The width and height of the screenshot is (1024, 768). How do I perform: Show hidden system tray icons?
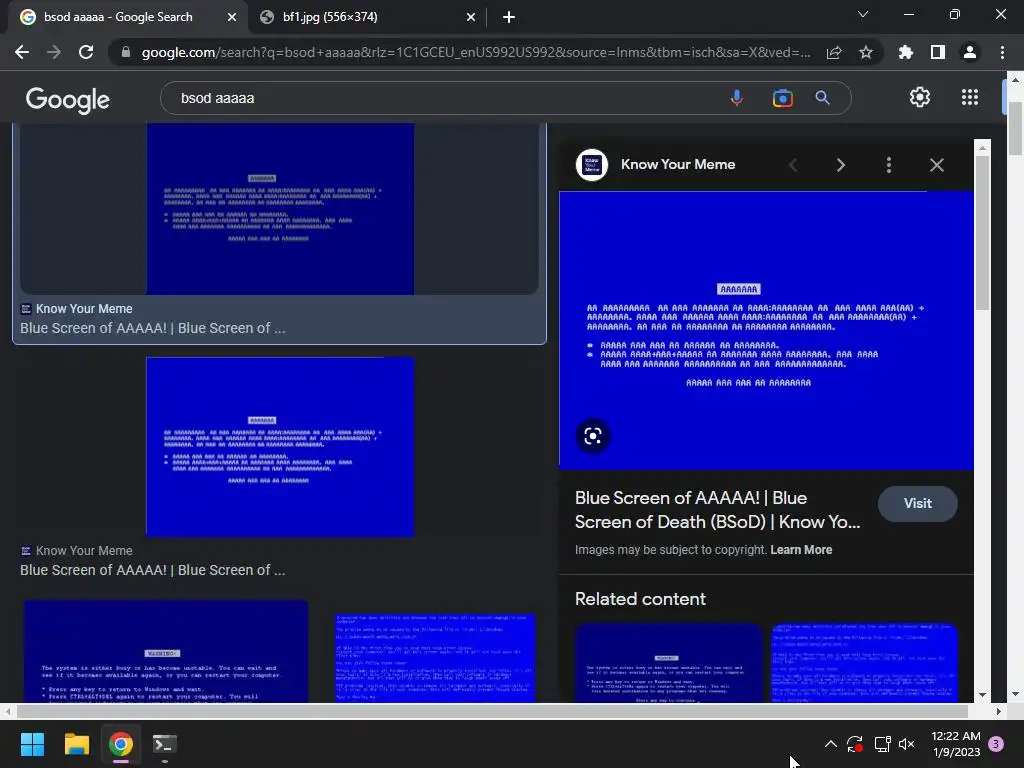(x=831, y=744)
